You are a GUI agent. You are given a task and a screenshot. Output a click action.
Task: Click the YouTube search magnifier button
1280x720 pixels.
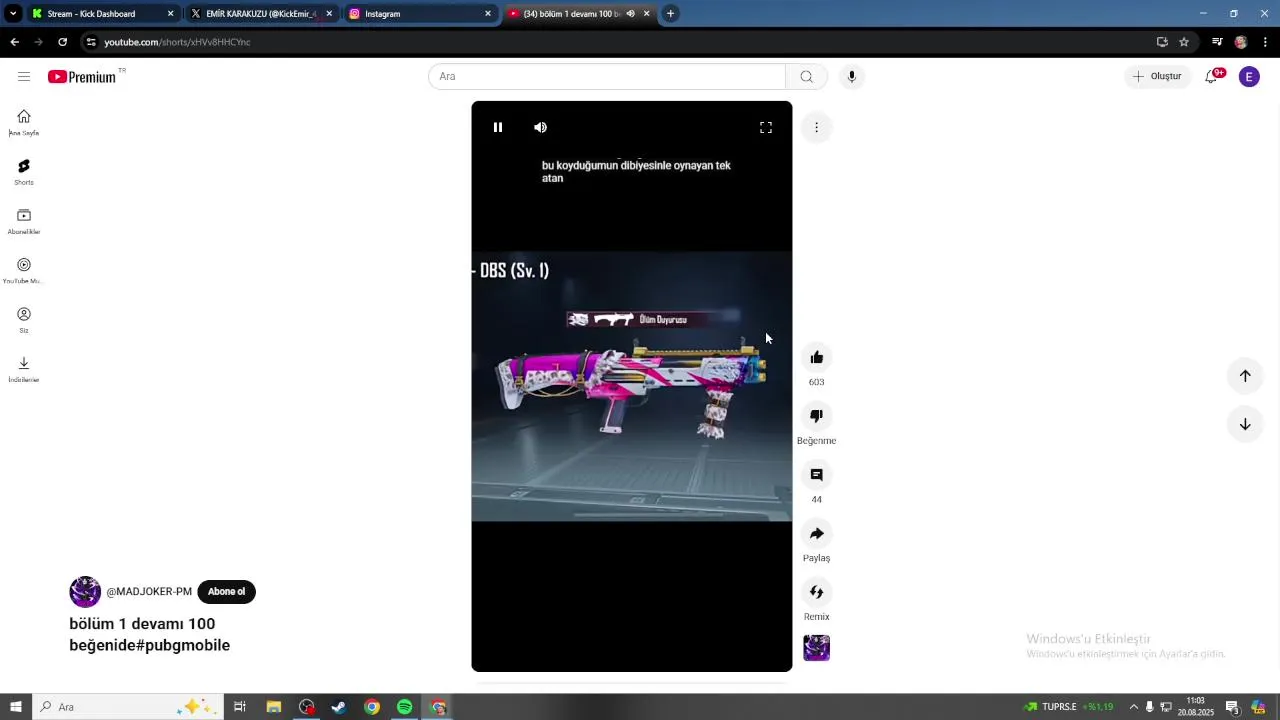click(806, 76)
